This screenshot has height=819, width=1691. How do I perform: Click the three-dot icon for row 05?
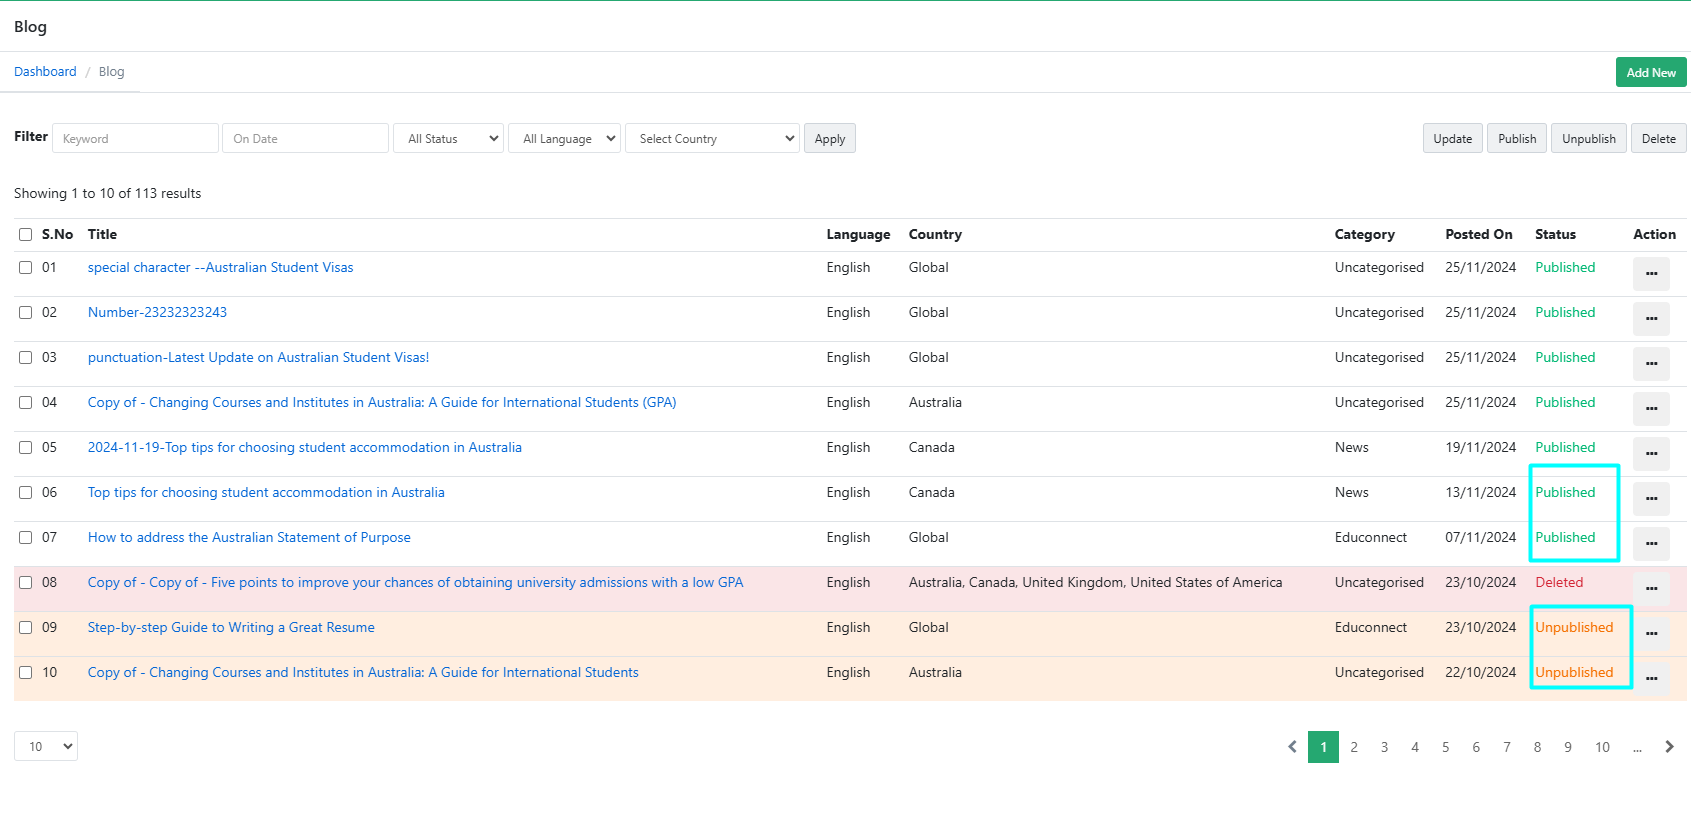(1651, 453)
